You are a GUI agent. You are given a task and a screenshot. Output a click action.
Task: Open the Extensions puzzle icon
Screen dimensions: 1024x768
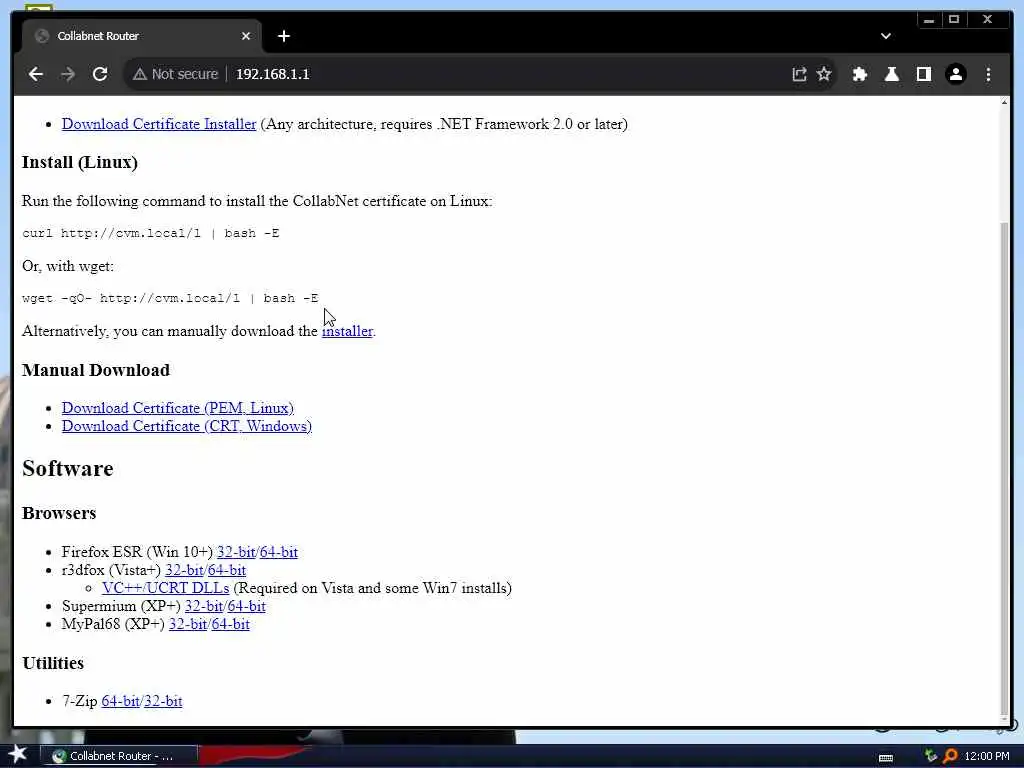(x=859, y=74)
